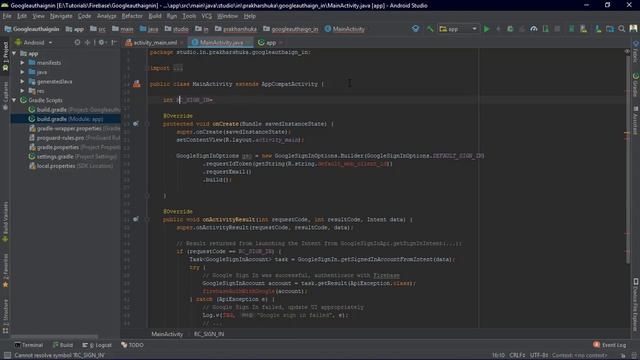This screenshot has width=640, height=360.
Task: Select gradle.properties file
Action: (74, 147)
